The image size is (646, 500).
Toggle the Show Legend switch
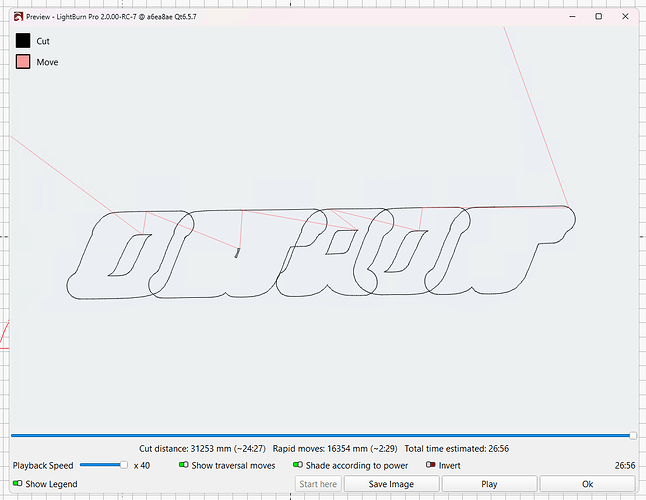point(18,484)
